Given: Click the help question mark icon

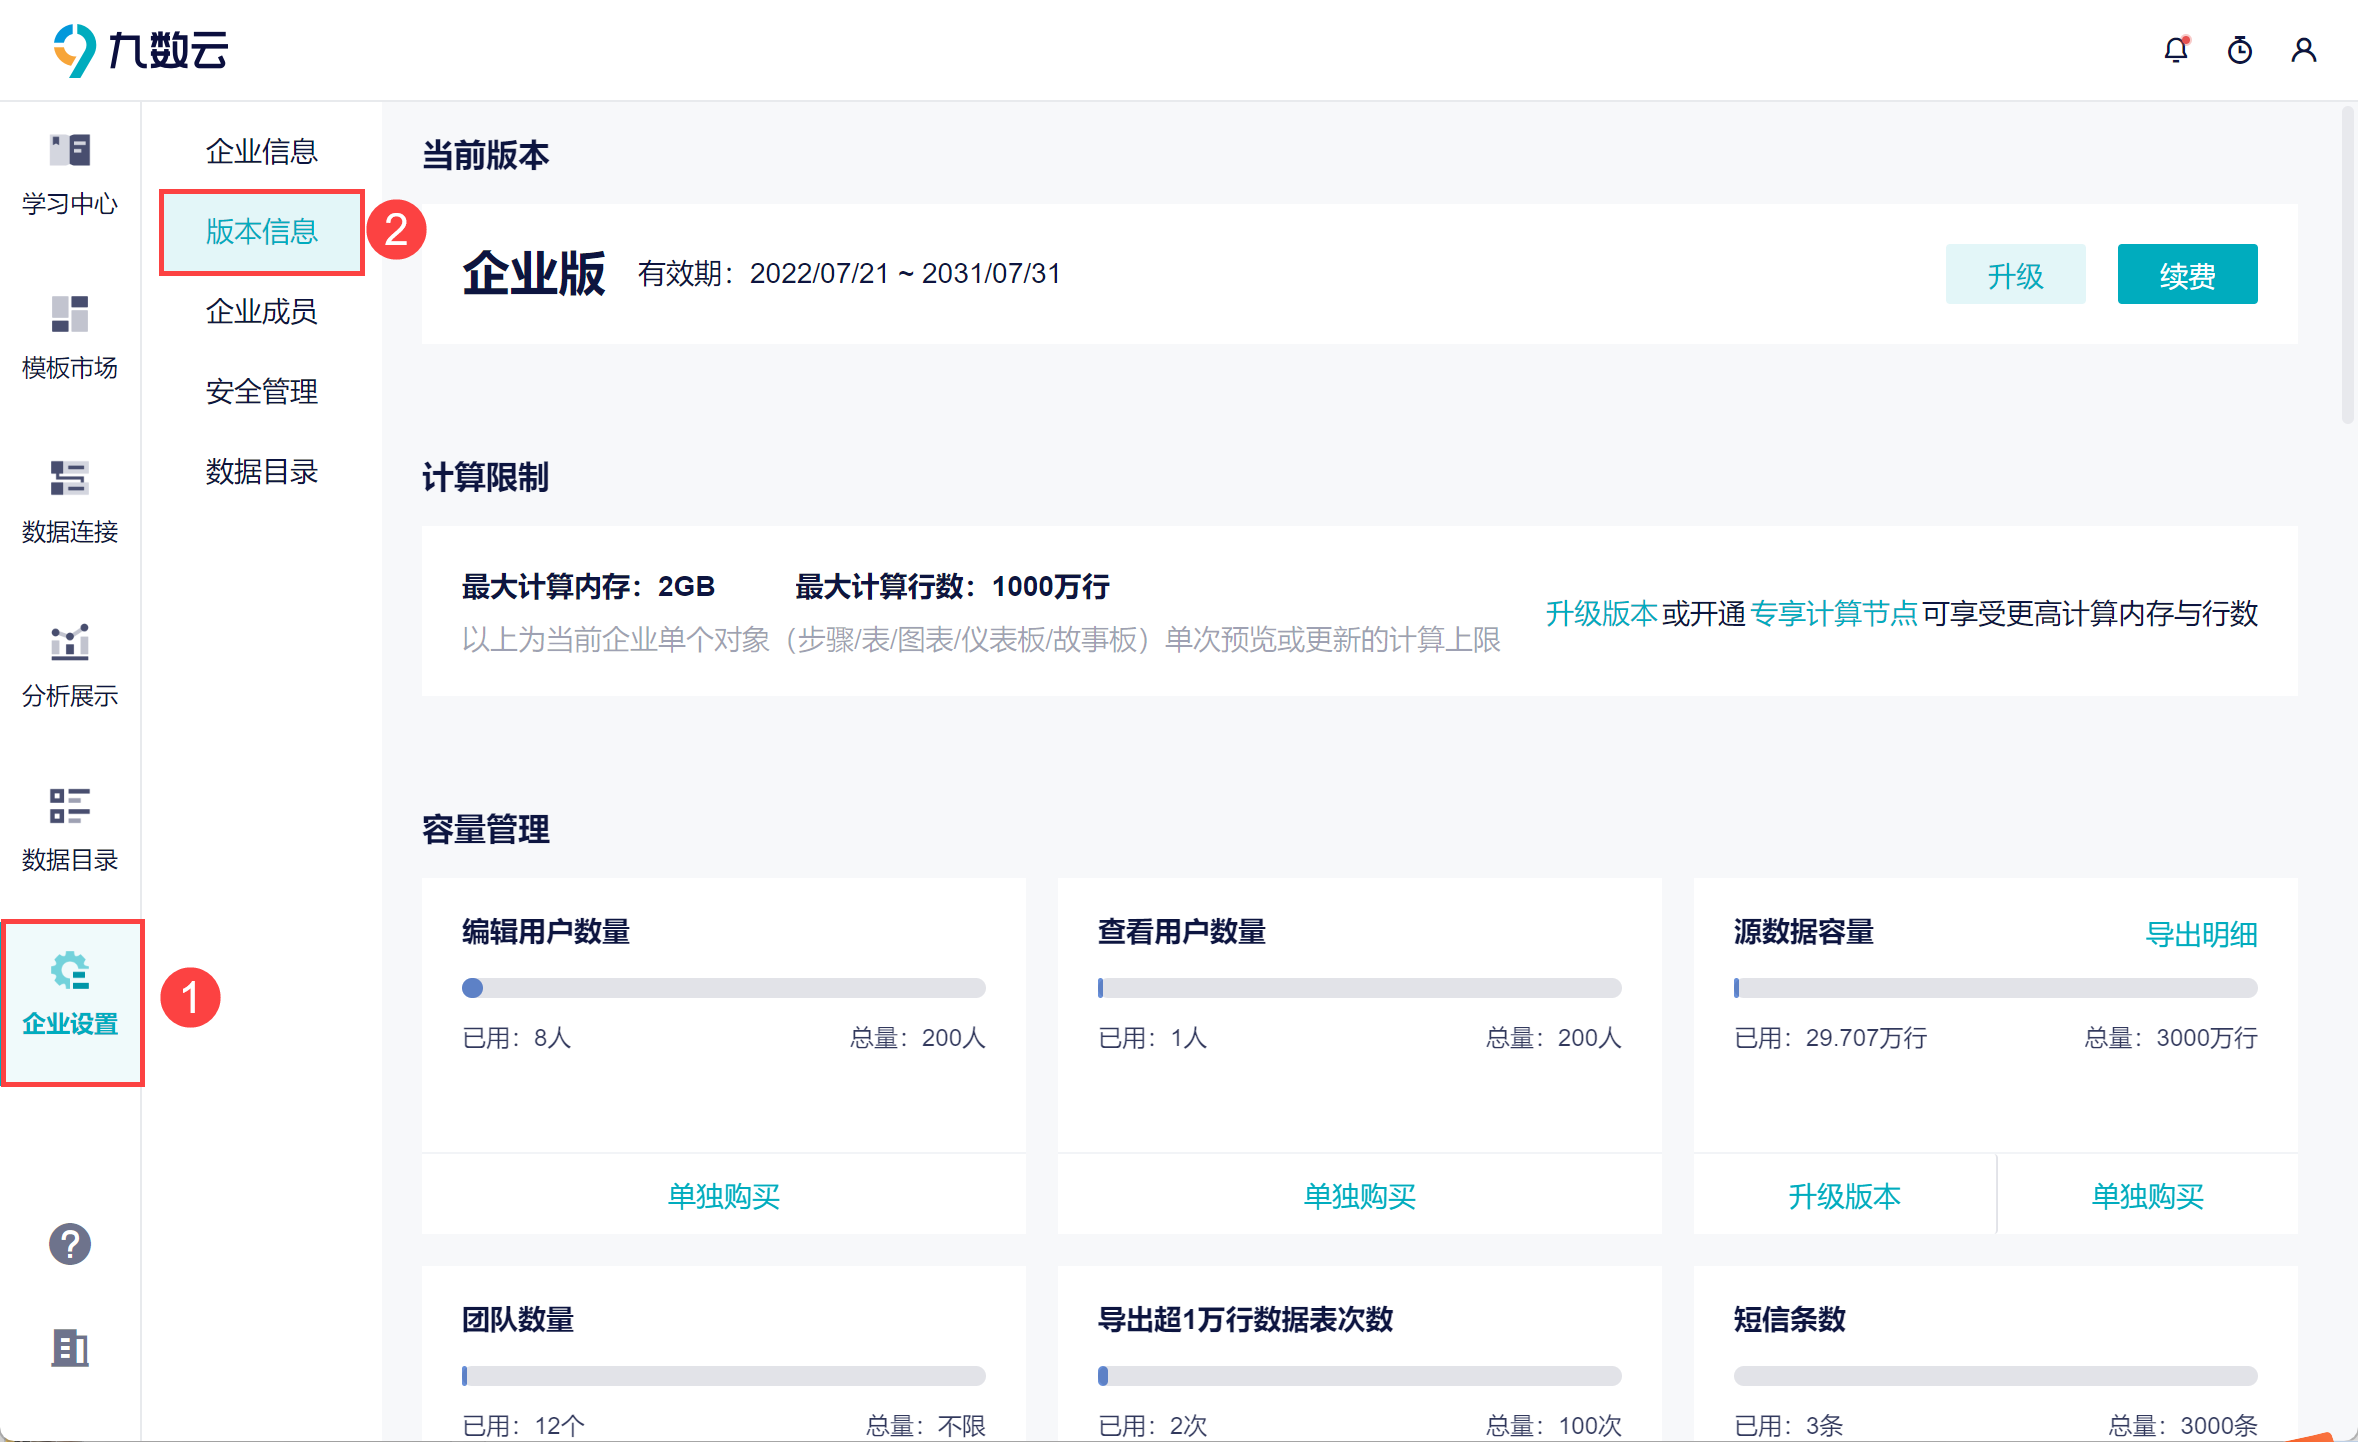Looking at the screenshot, I should click(x=70, y=1244).
